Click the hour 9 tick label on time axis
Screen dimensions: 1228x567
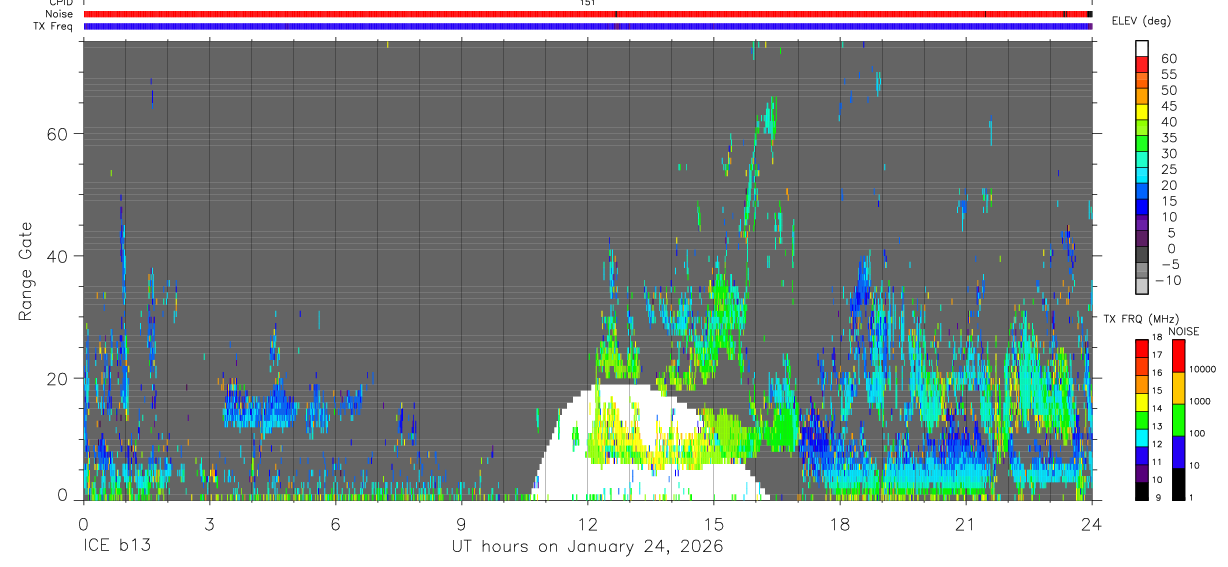[x=461, y=524]
